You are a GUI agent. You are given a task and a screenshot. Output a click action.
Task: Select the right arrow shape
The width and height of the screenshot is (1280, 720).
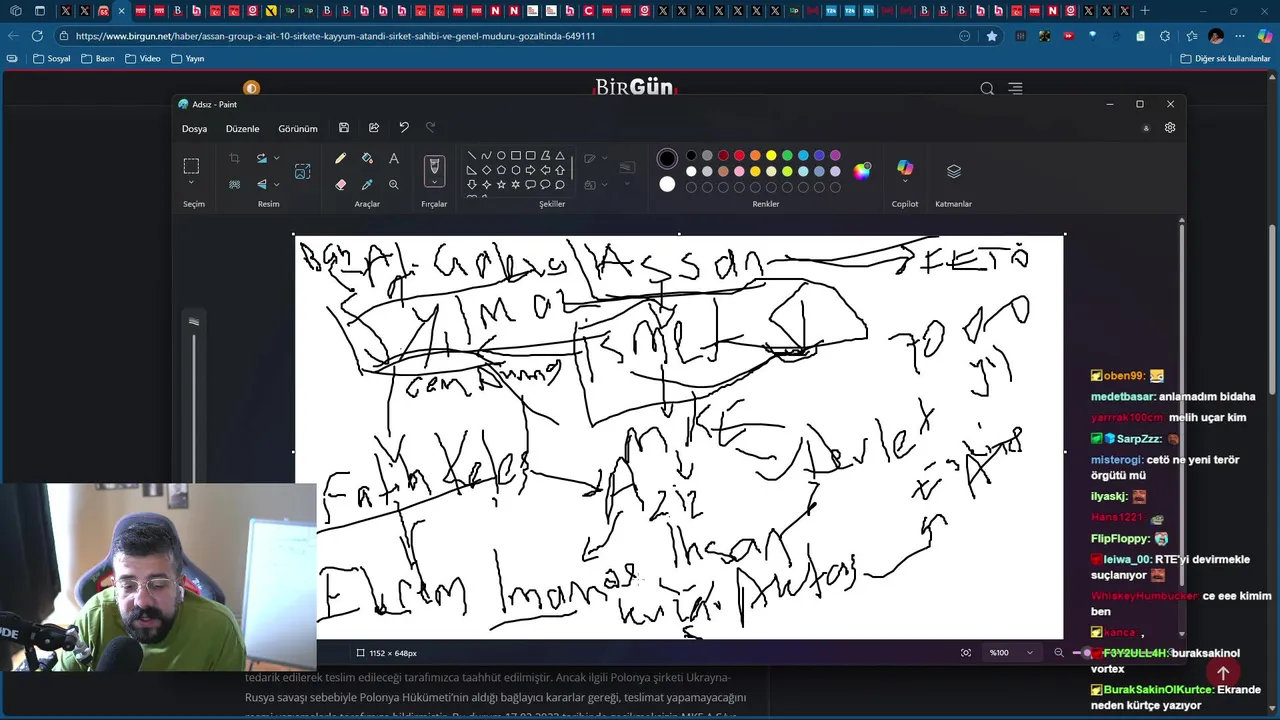click(530, 170)
